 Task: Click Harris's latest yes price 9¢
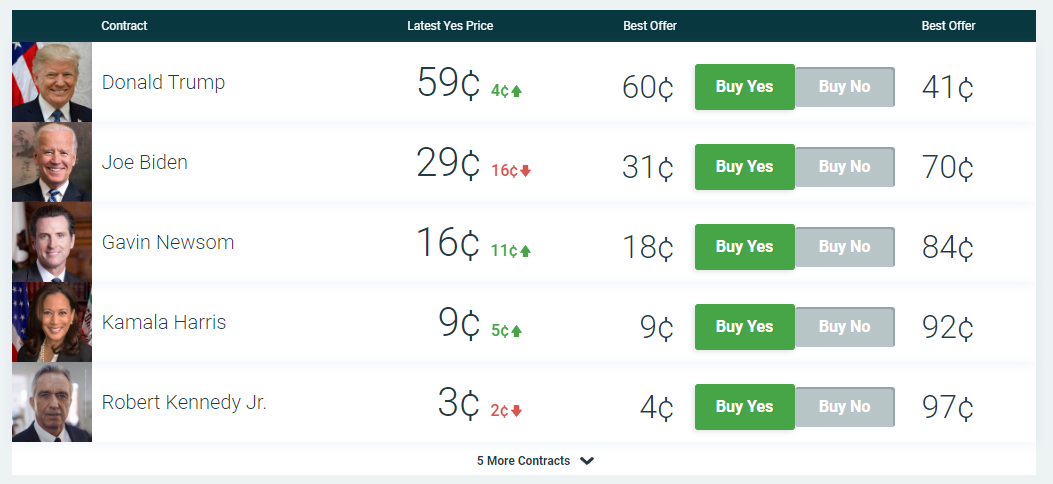459,323
